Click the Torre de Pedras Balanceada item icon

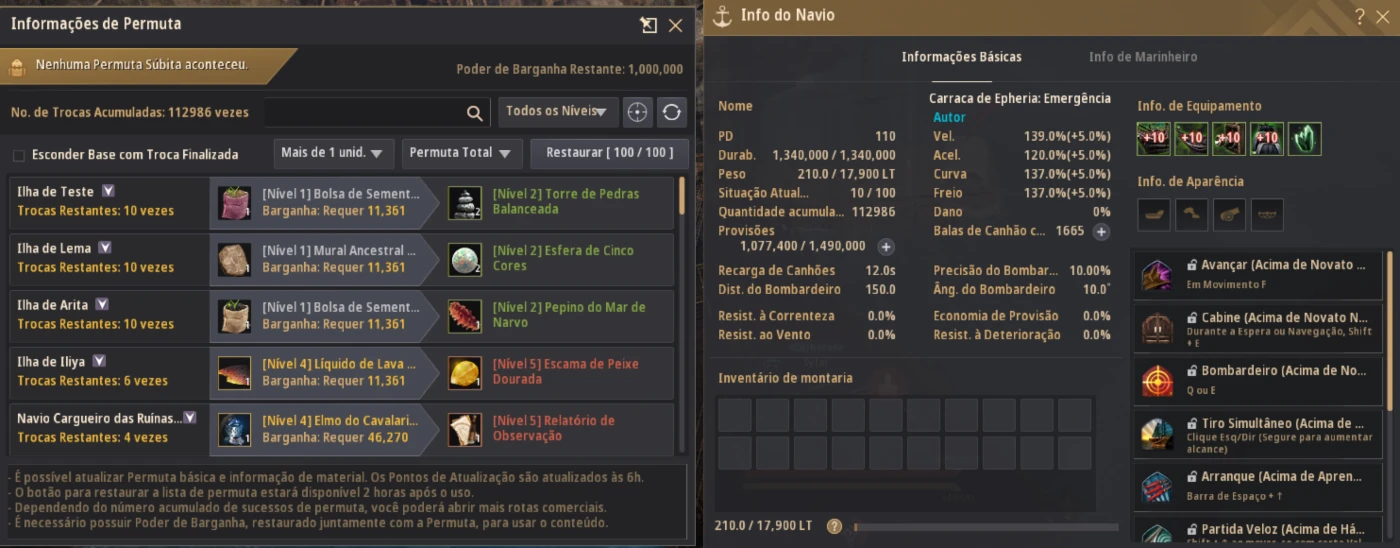464,202
